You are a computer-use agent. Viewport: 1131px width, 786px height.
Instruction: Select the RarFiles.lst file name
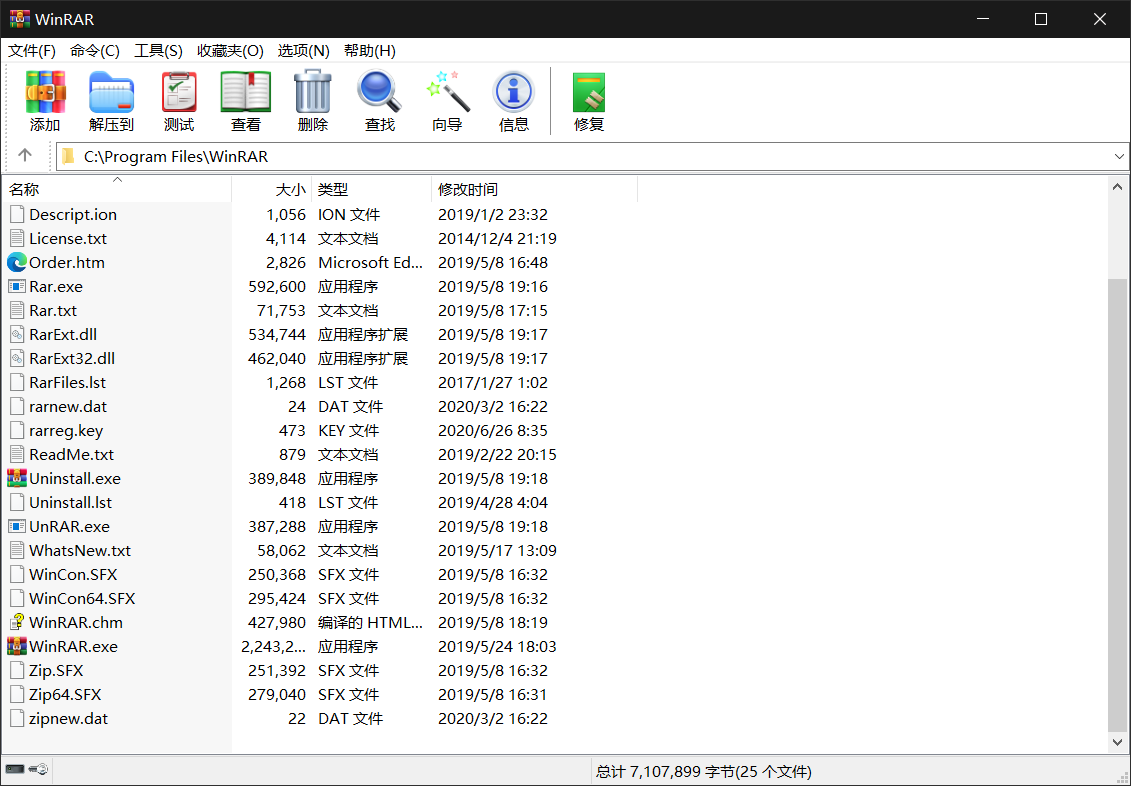[67, 382]
